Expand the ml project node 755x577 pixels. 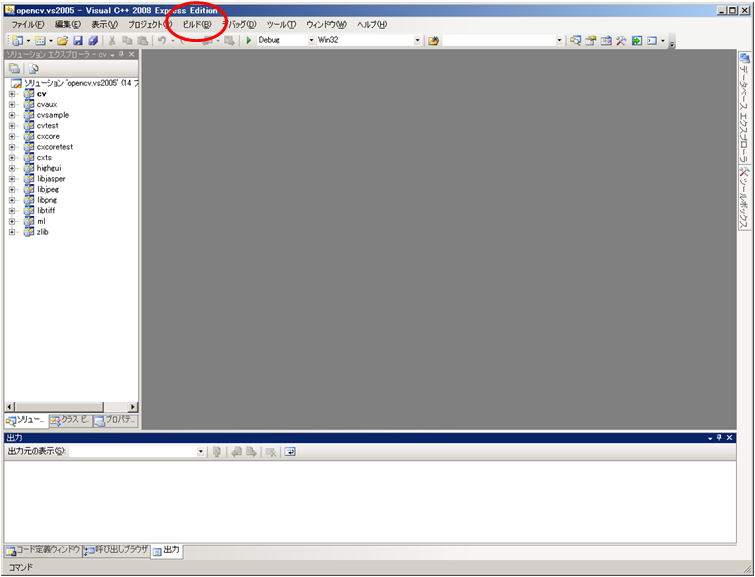(x=12, y=221)
